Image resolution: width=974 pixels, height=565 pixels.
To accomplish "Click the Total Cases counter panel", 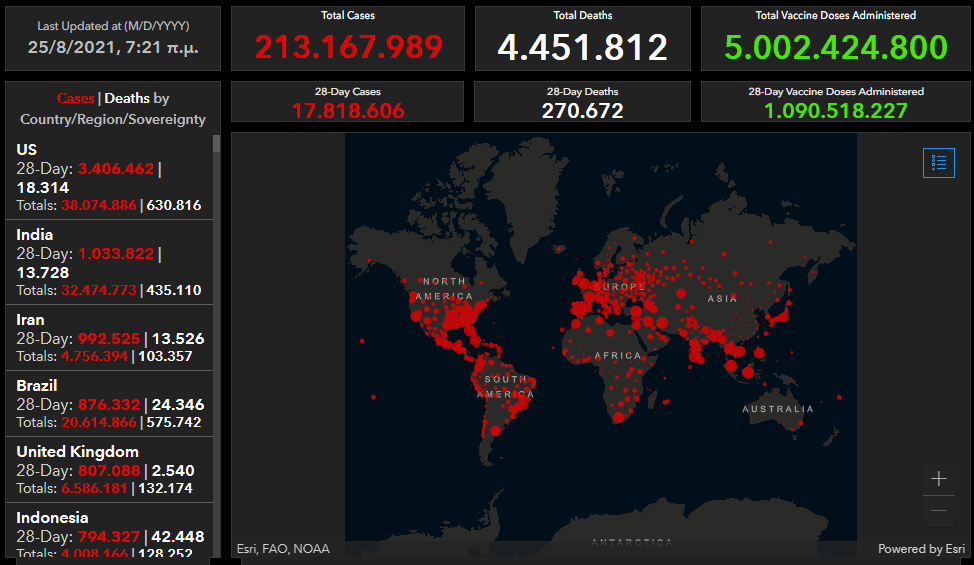I will click(348, 39).
